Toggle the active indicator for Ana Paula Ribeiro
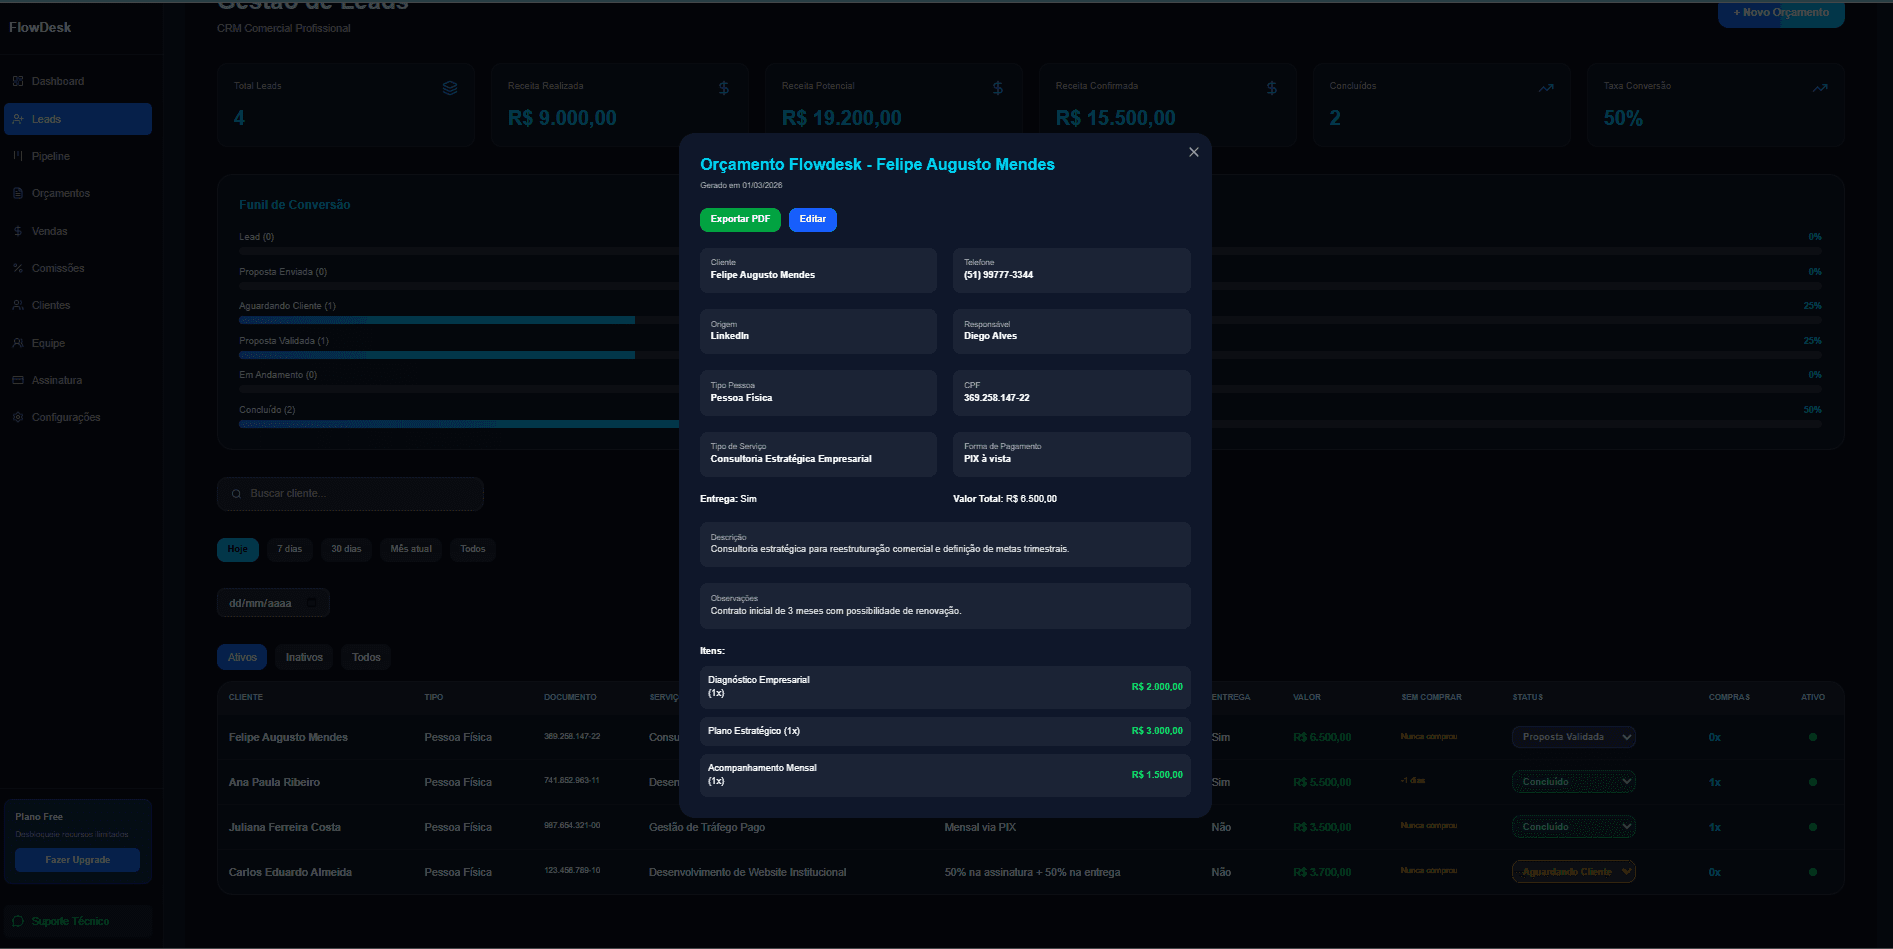Viewport: 1893px width, 949px height. coord(1813,782)
